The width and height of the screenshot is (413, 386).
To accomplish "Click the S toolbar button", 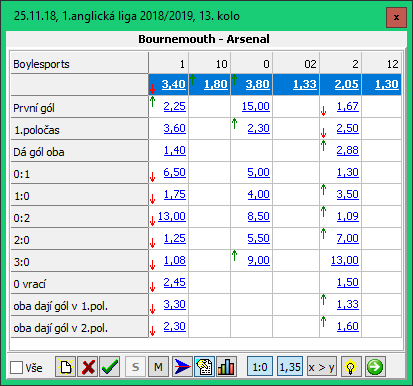I will [x=135, y=367].
